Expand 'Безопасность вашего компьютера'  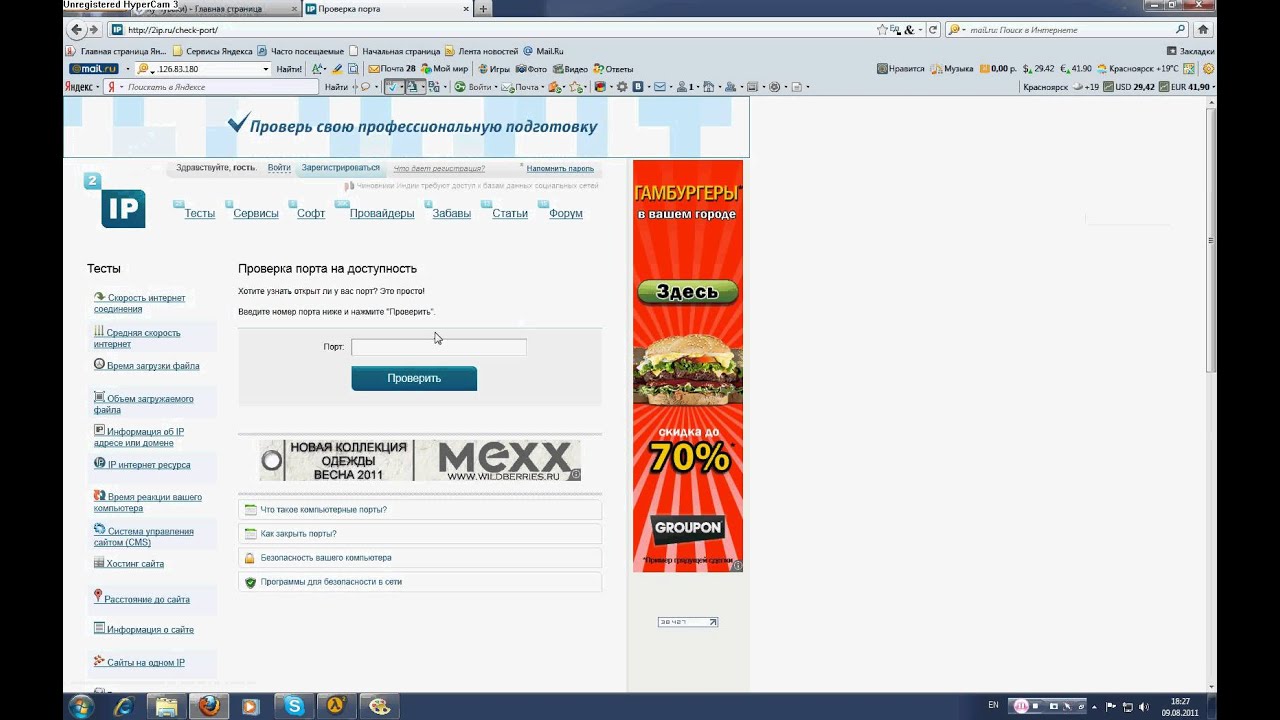point(420,558)
